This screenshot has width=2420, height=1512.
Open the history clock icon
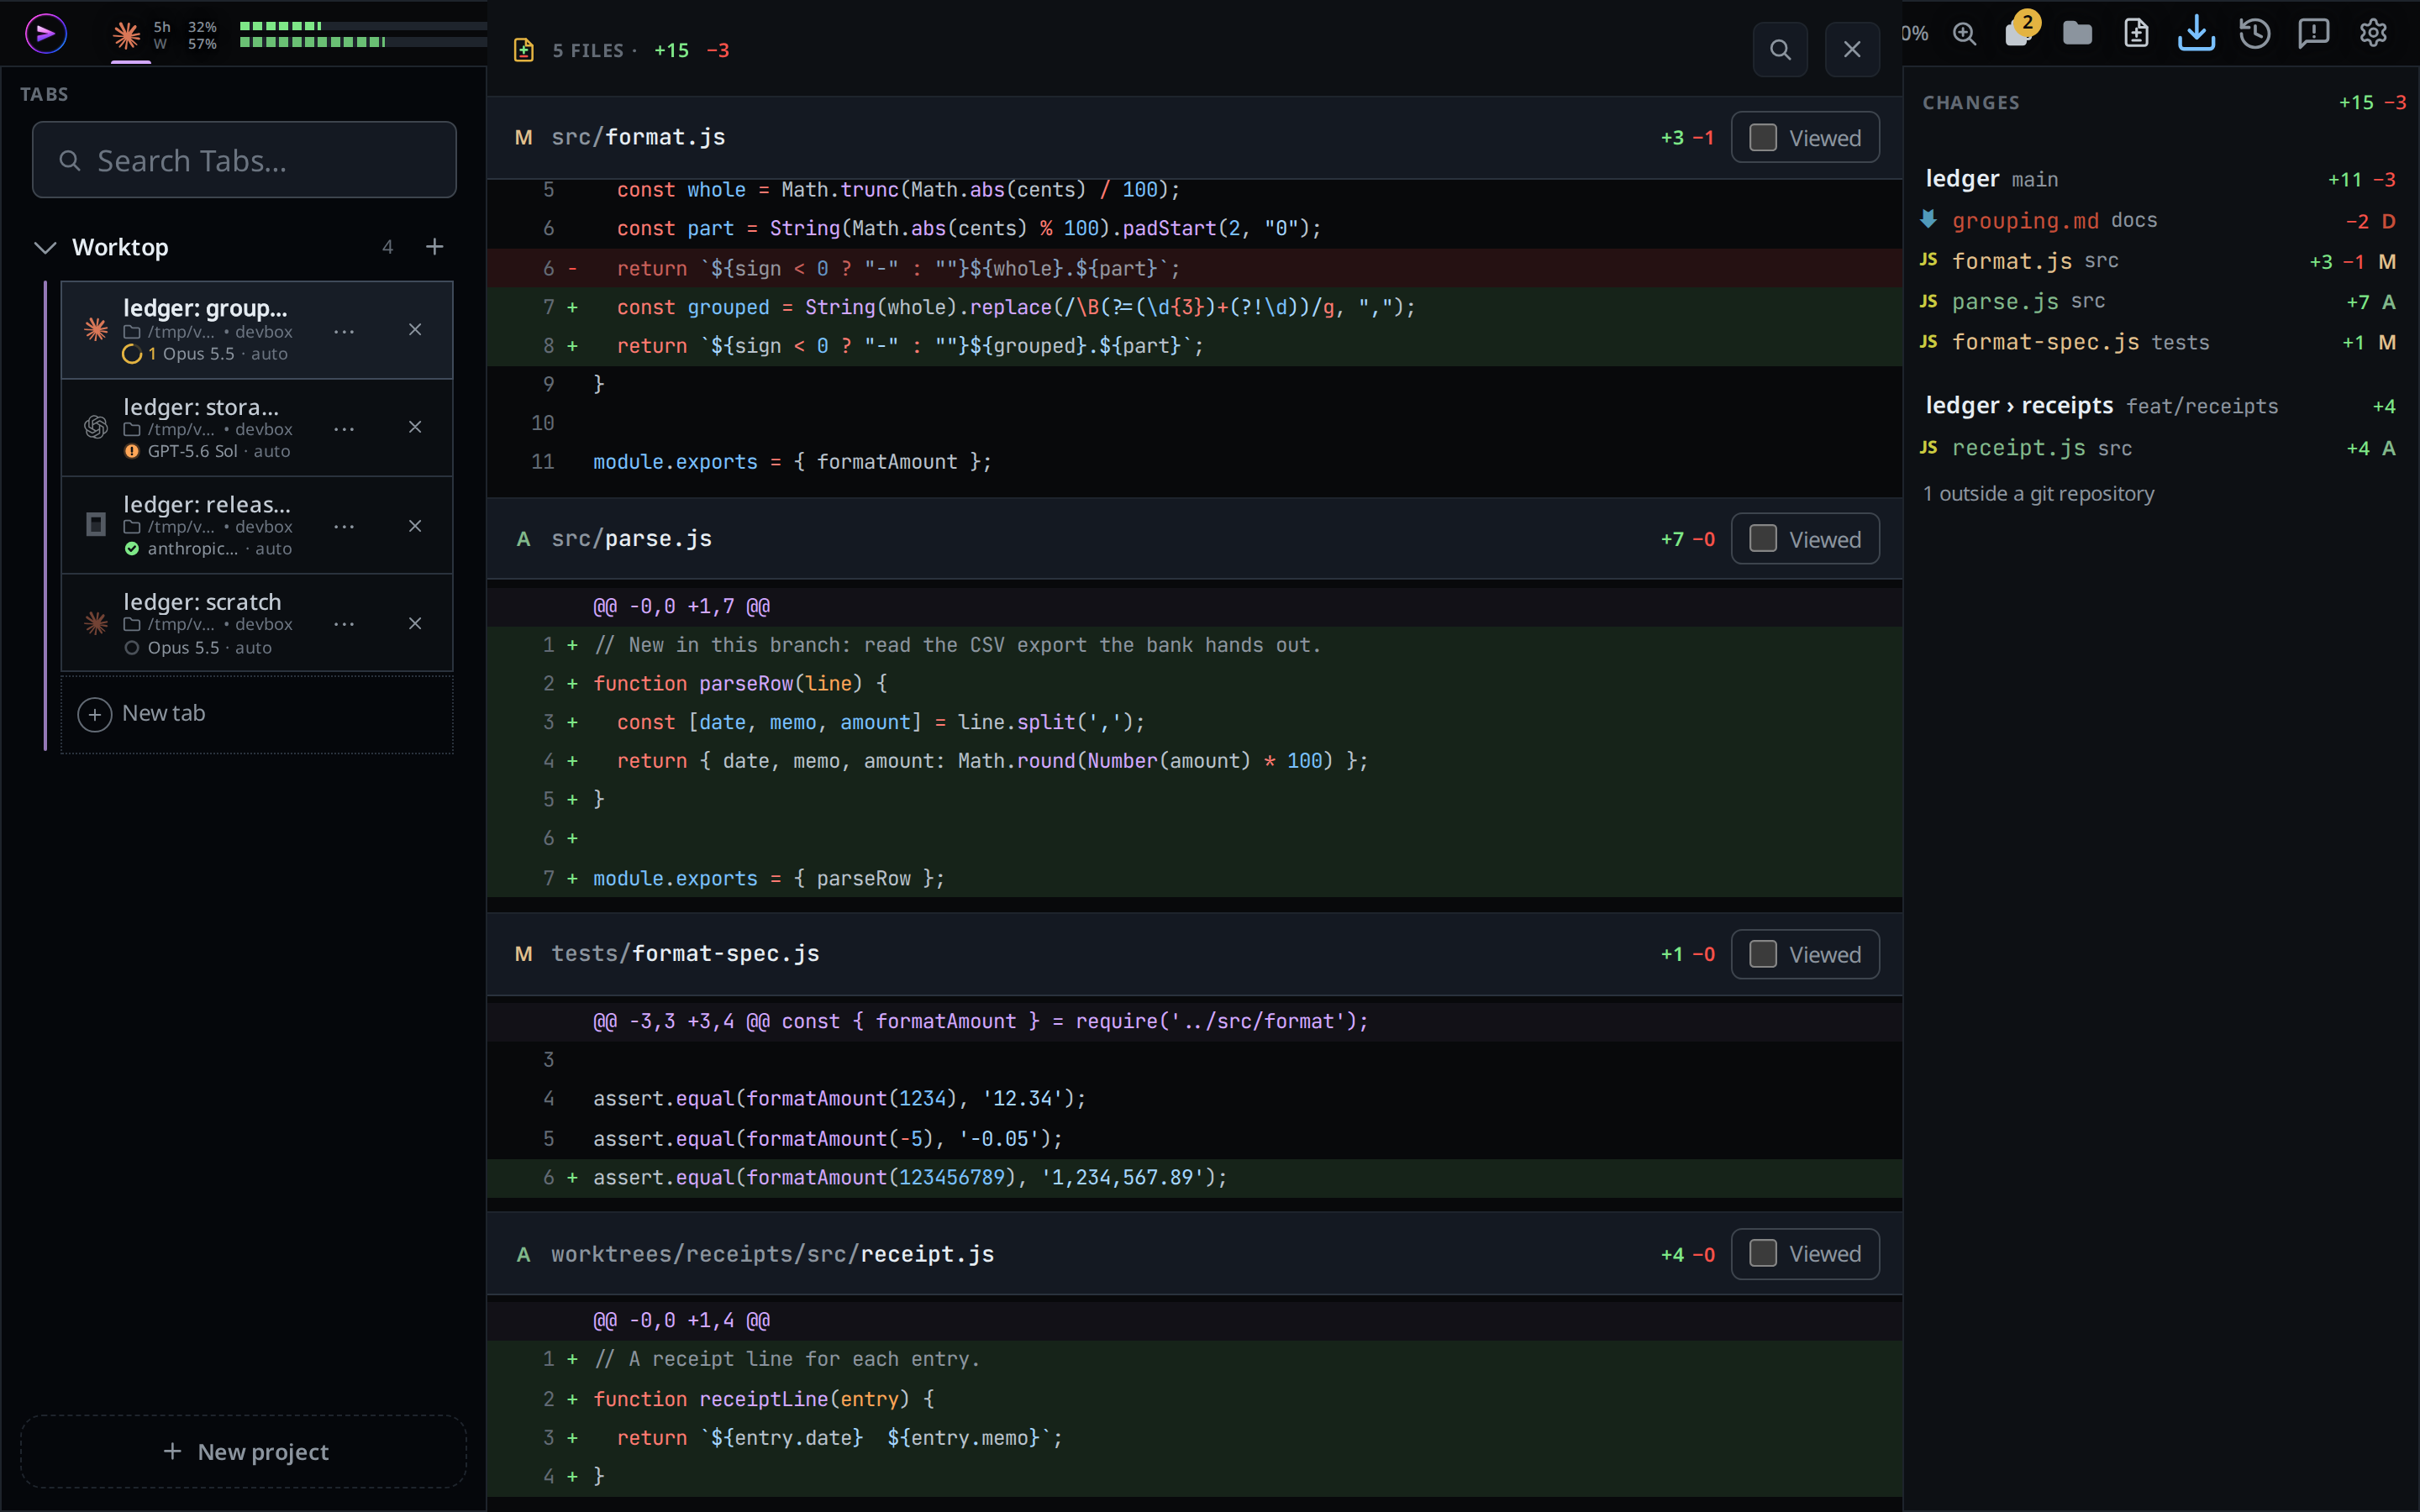pyautogui.click(x=2255, y=34)
